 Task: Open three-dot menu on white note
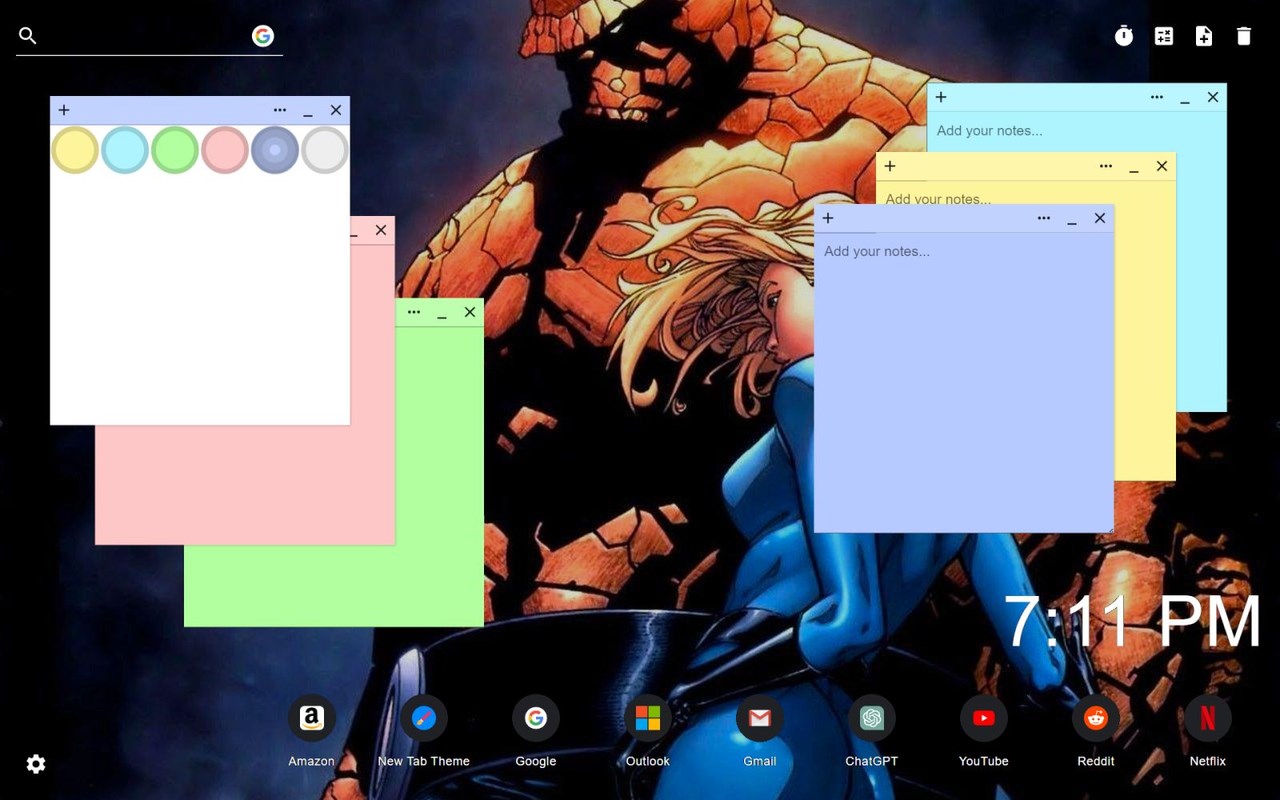(280, 110)
